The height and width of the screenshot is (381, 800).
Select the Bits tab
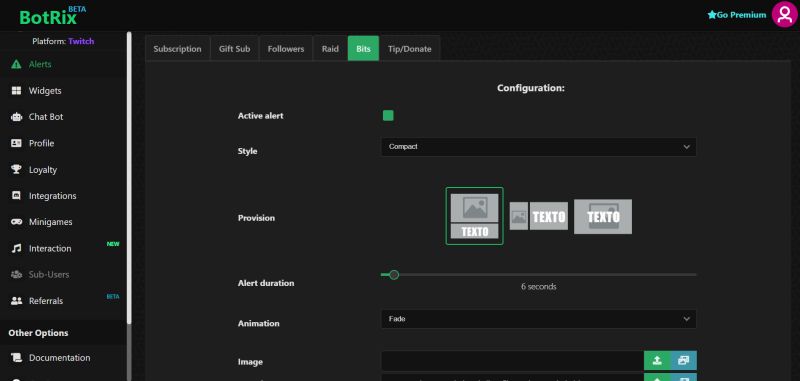tap(363, 49)
